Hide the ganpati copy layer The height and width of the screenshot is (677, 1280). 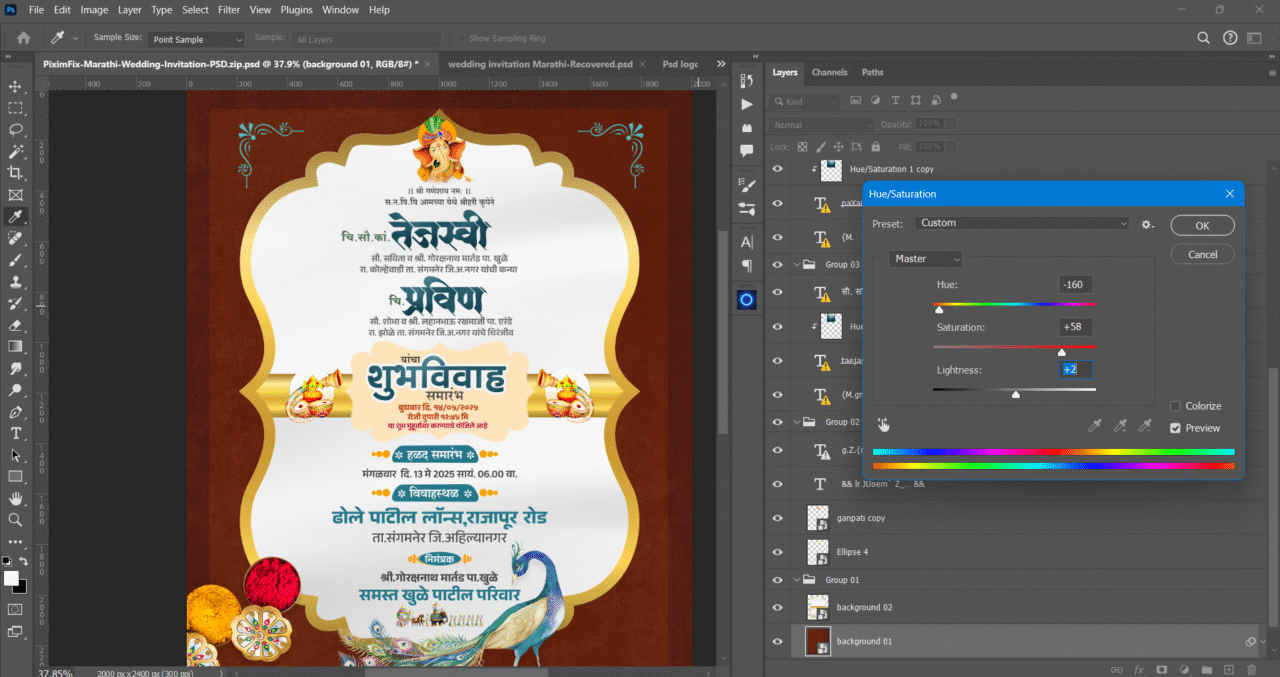(x=777, y=517)
